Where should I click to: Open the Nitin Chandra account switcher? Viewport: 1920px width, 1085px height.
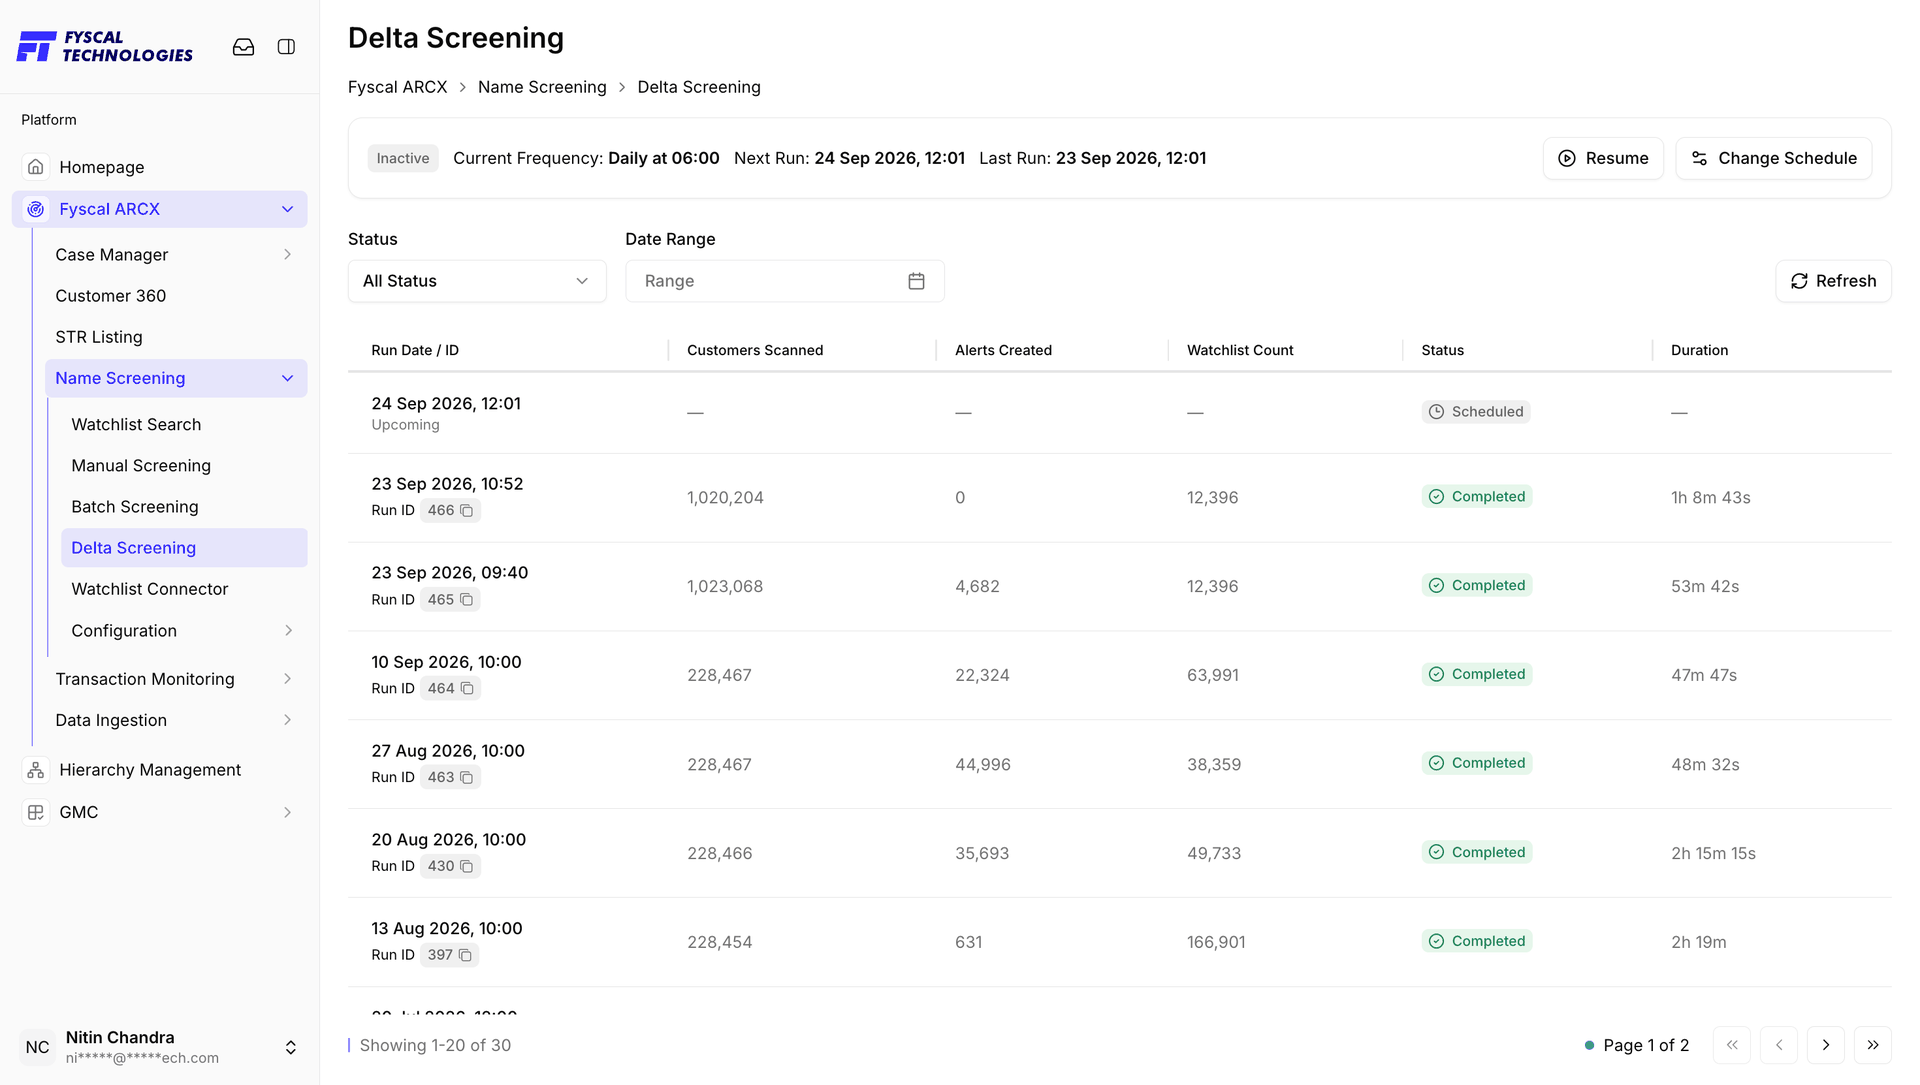click(291, 1047)
